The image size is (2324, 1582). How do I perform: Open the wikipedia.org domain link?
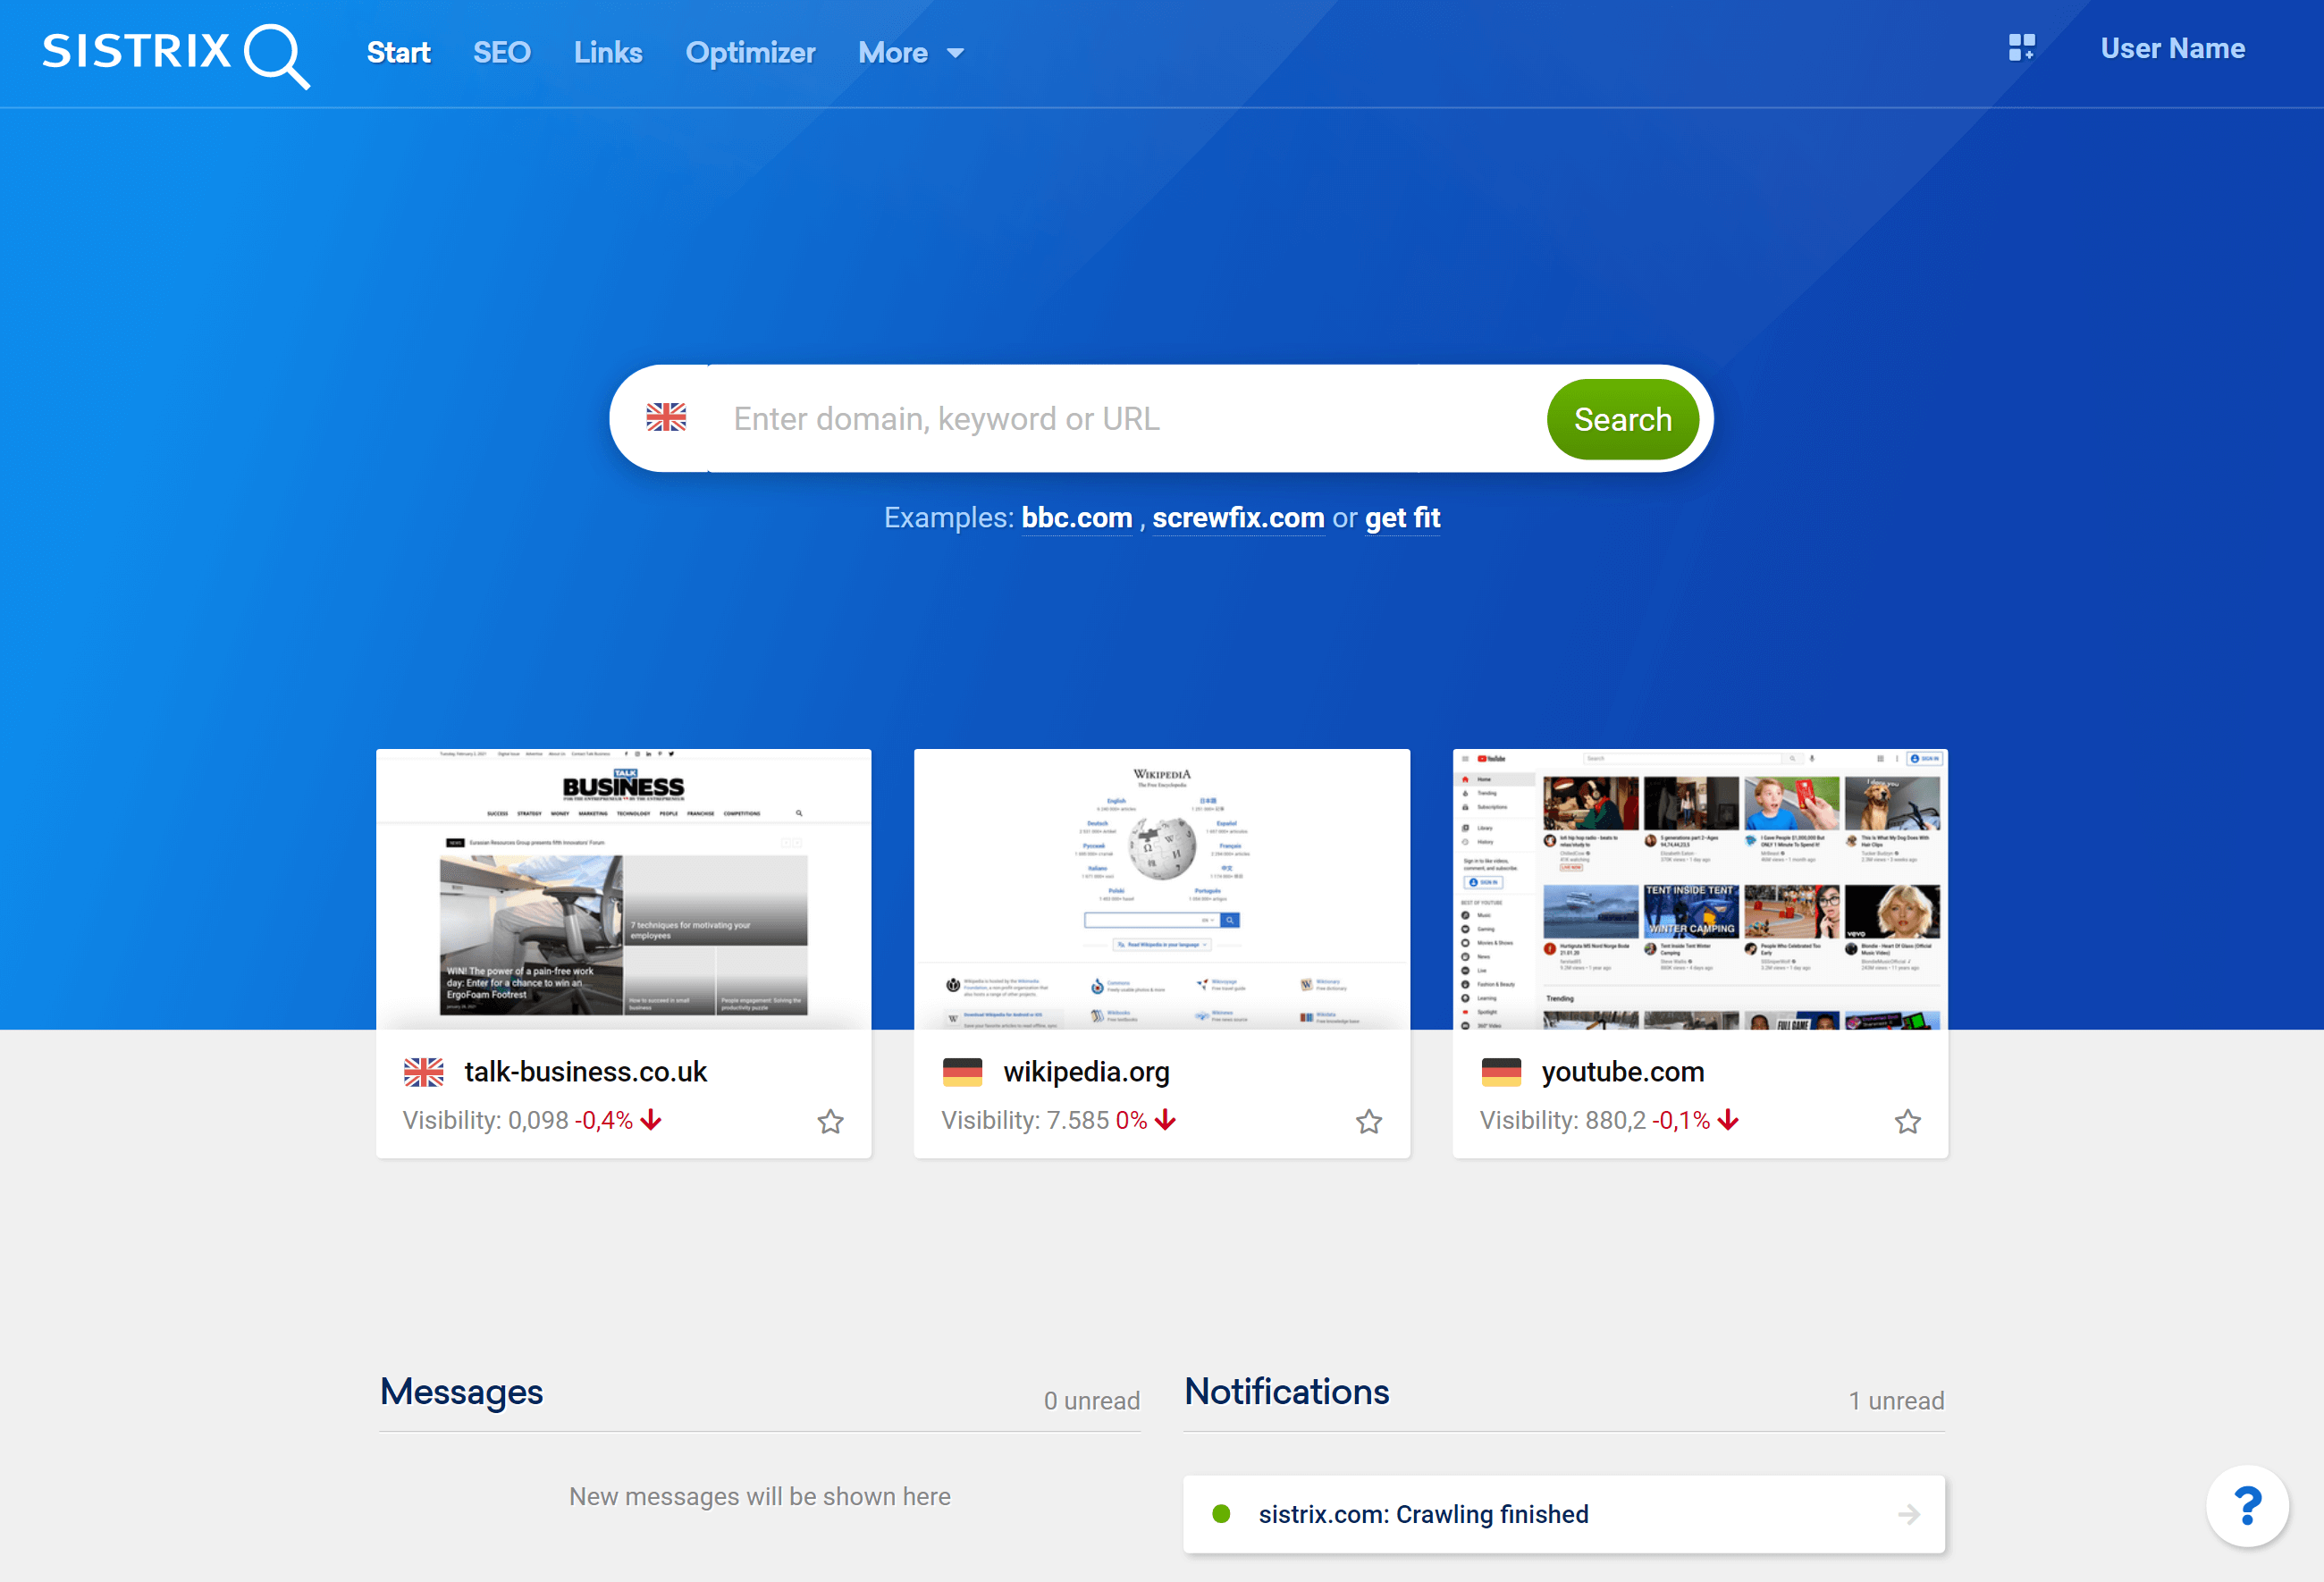click(x=1086, y=1072)
